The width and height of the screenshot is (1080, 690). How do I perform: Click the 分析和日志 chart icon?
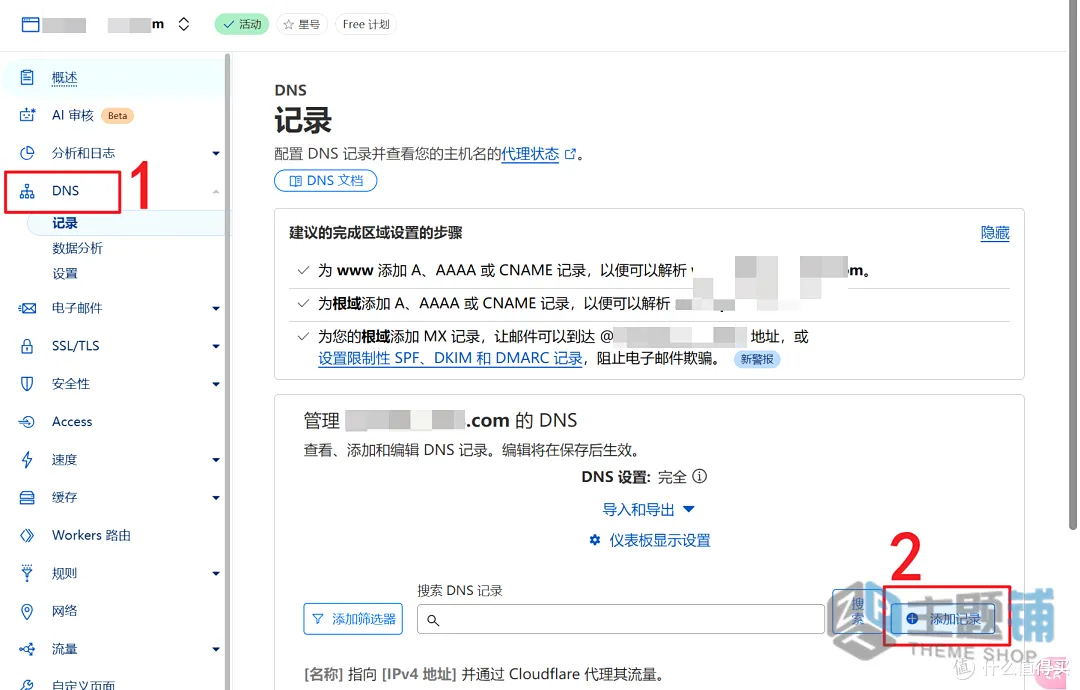[x=27, y=153]
